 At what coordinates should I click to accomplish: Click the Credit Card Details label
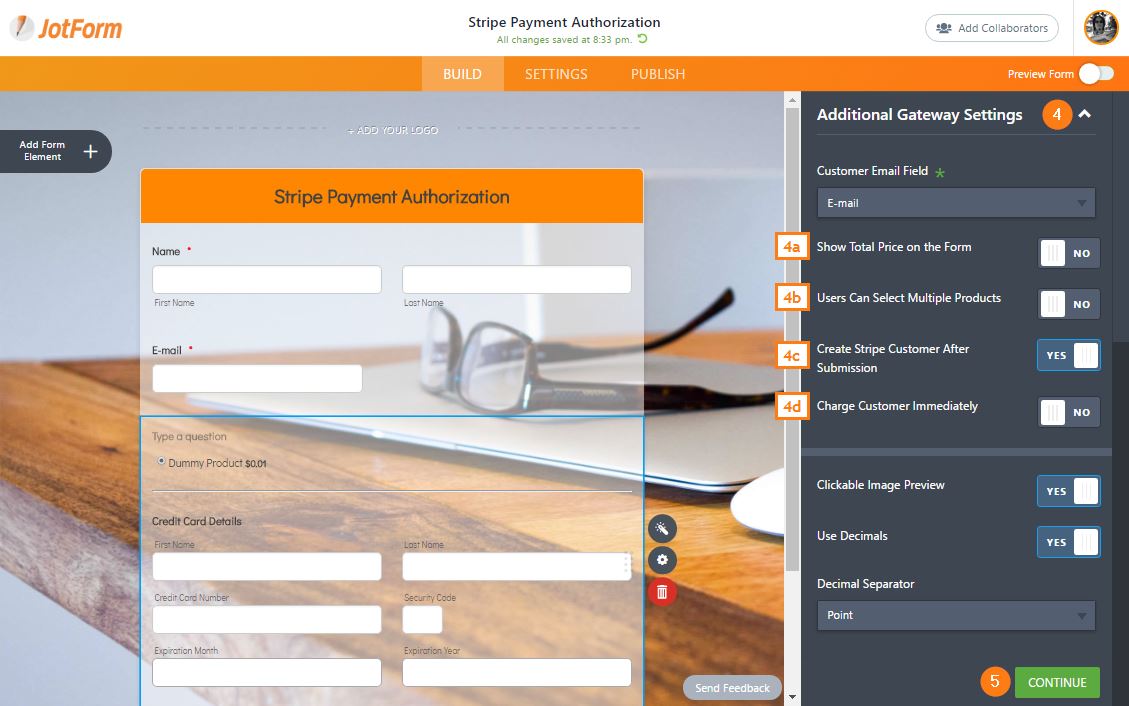[x=197, y=521]
